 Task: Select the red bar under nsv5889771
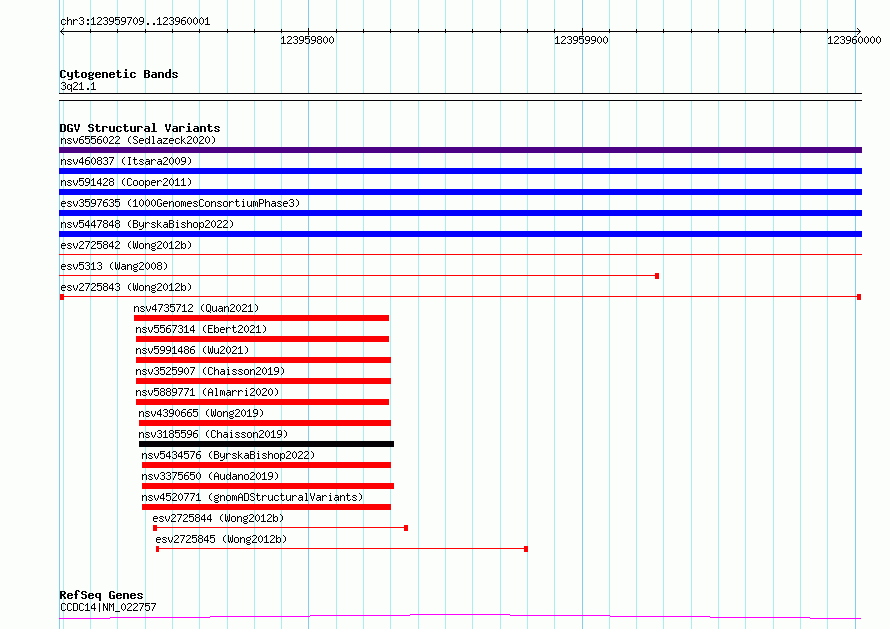262,402
